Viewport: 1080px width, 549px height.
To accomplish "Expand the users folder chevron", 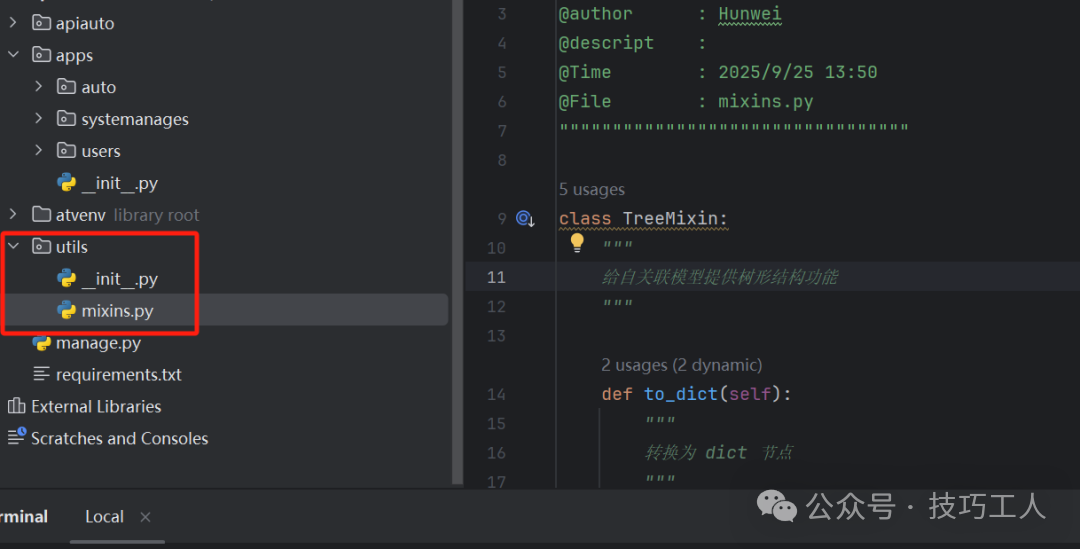I will click(x=39, y=150).
